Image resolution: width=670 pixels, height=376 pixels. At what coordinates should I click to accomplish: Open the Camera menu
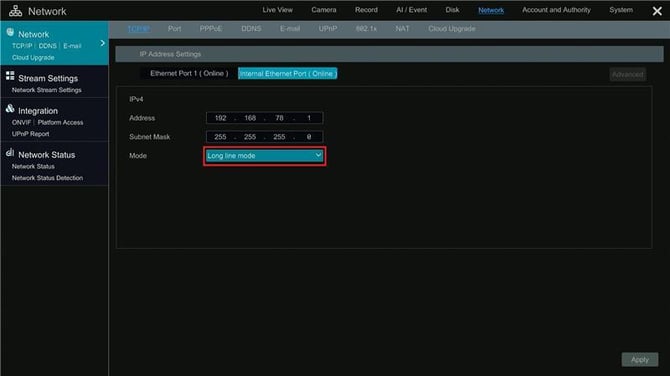tap(323, 10)
